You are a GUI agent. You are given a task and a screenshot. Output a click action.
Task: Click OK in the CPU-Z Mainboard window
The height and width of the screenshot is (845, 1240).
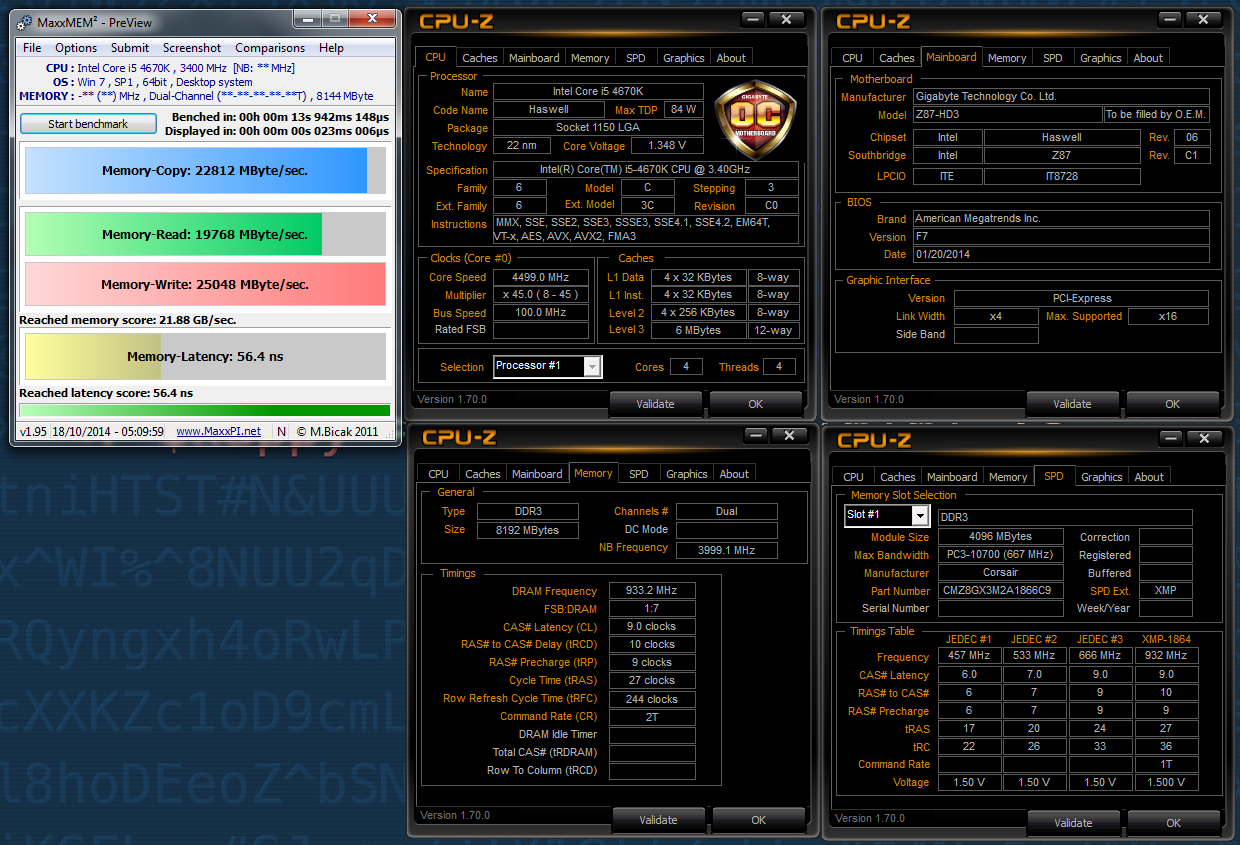point(1172,404)
